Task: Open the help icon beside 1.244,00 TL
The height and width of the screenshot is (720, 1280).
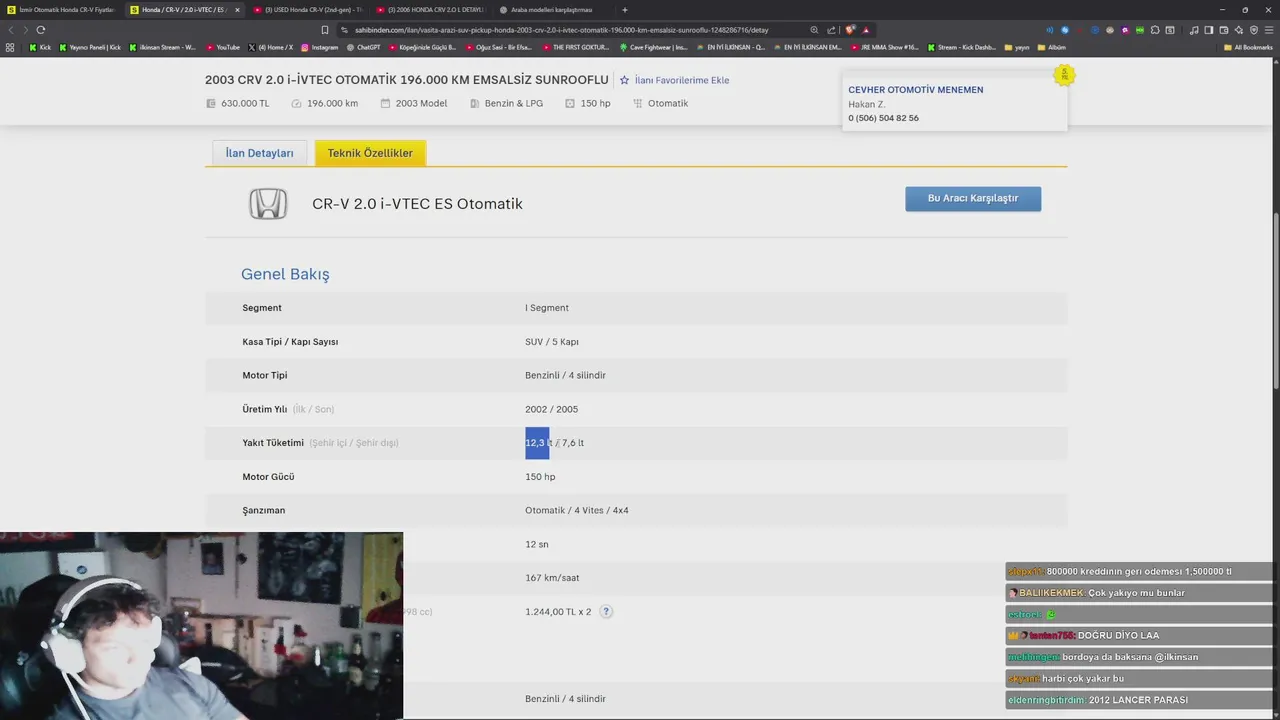Action: tap(606, 611)
